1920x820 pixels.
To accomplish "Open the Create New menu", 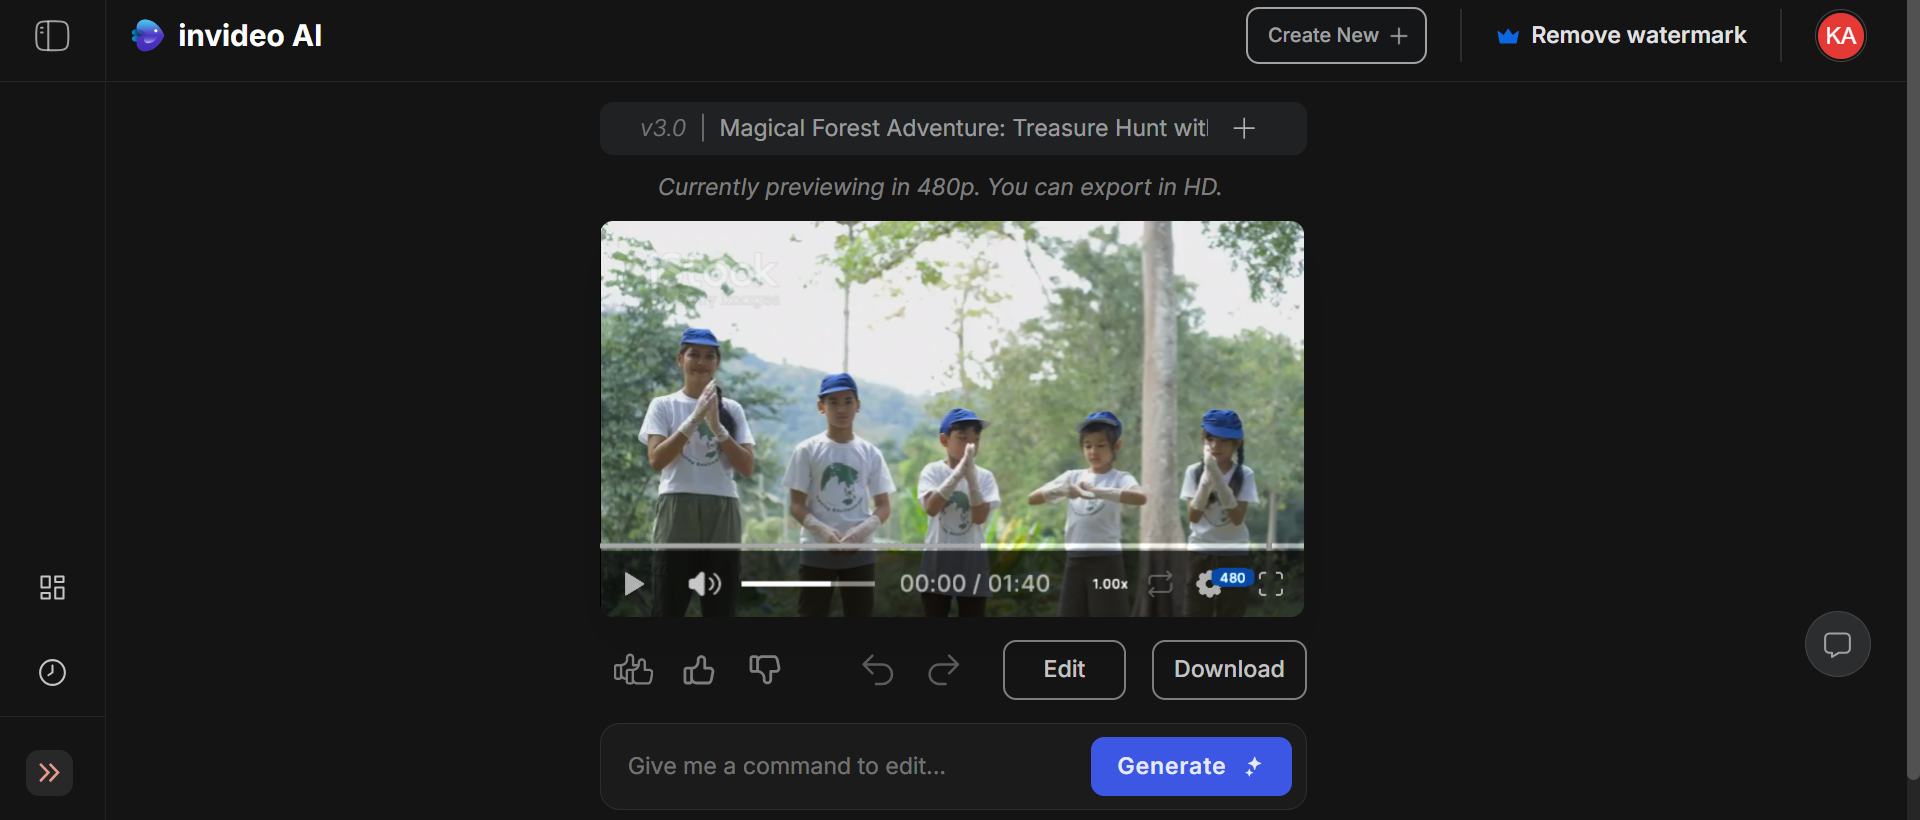I will 1336,36.
